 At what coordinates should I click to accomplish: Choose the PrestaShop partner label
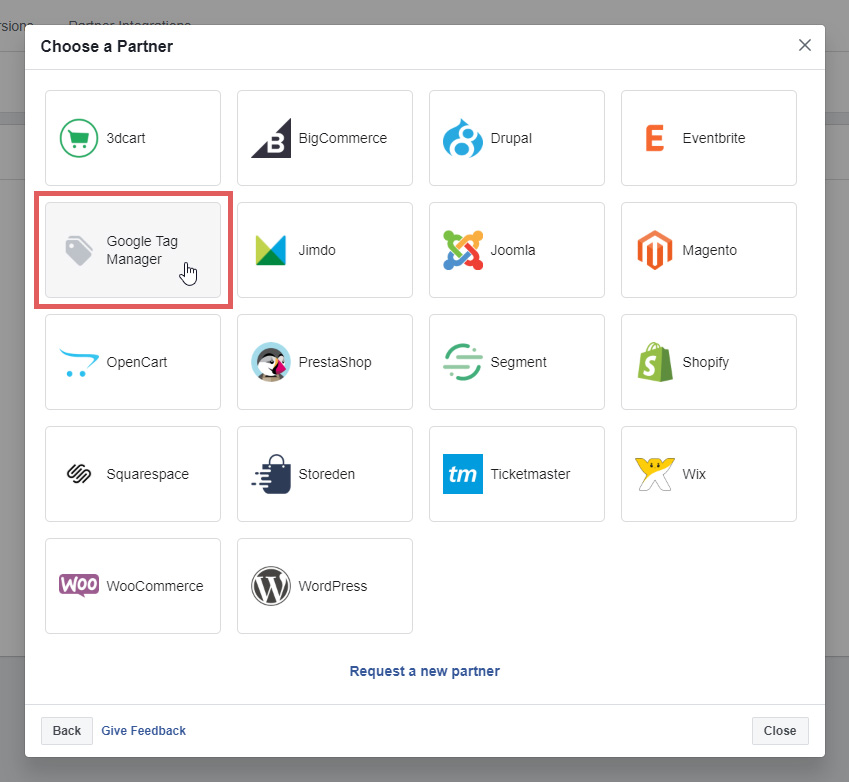click(x=335, y=362)
